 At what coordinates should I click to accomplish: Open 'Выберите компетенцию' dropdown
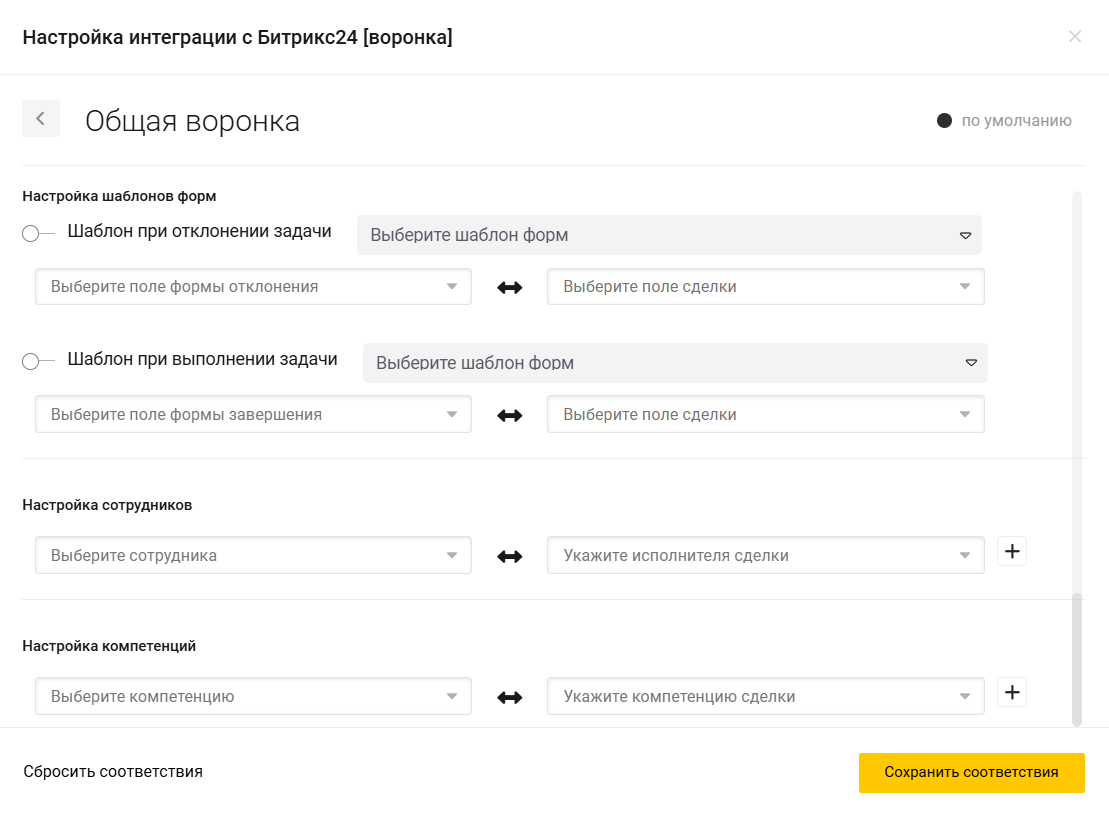[x=253, y=696]
